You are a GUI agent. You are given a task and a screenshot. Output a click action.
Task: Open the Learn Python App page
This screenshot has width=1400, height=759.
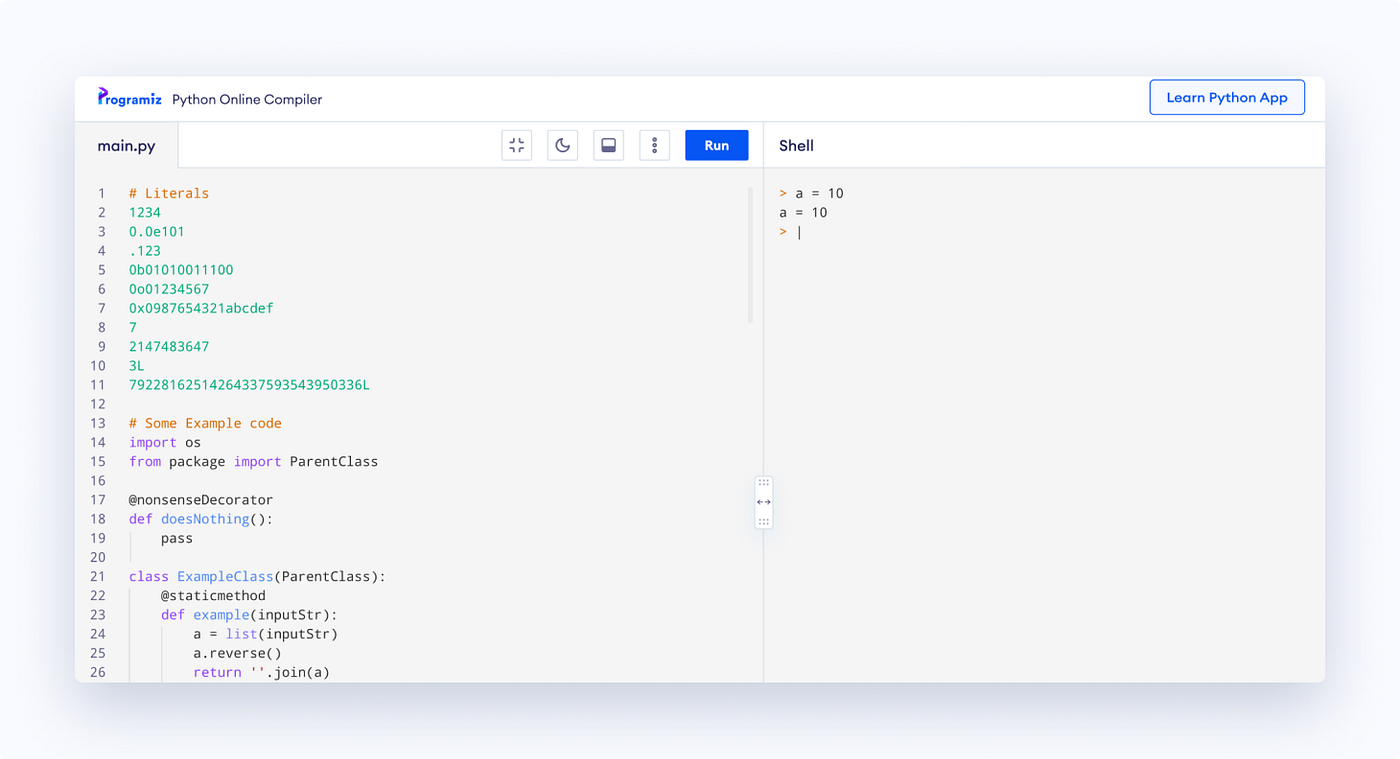[1227, 97]
